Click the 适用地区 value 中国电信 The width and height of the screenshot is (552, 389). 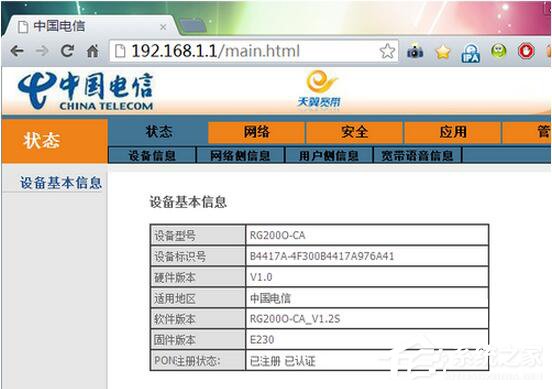[x=270, y=298]
